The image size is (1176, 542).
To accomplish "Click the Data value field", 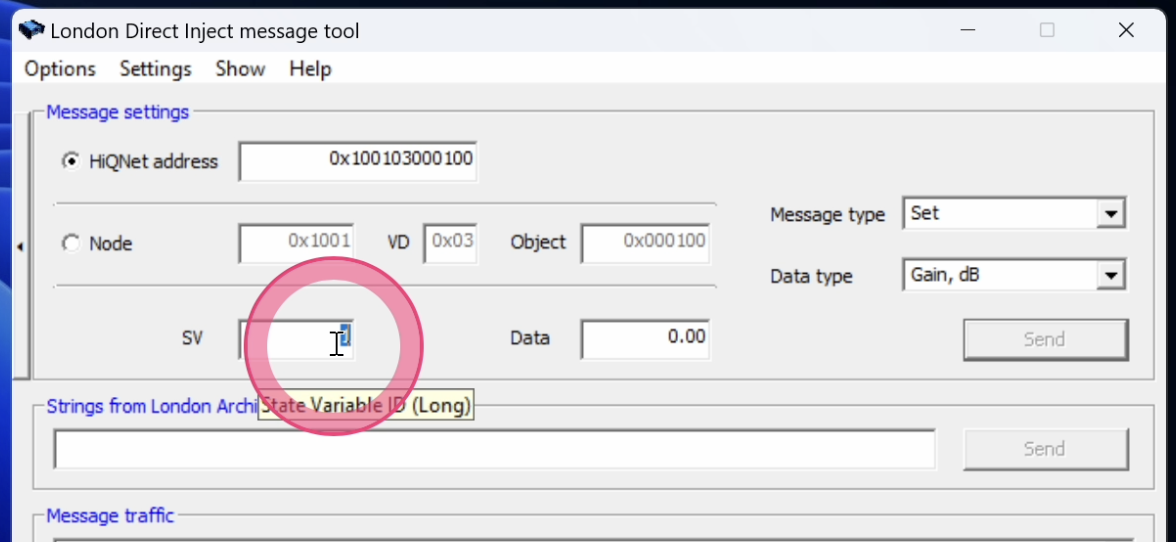I will tap(645, 338).
